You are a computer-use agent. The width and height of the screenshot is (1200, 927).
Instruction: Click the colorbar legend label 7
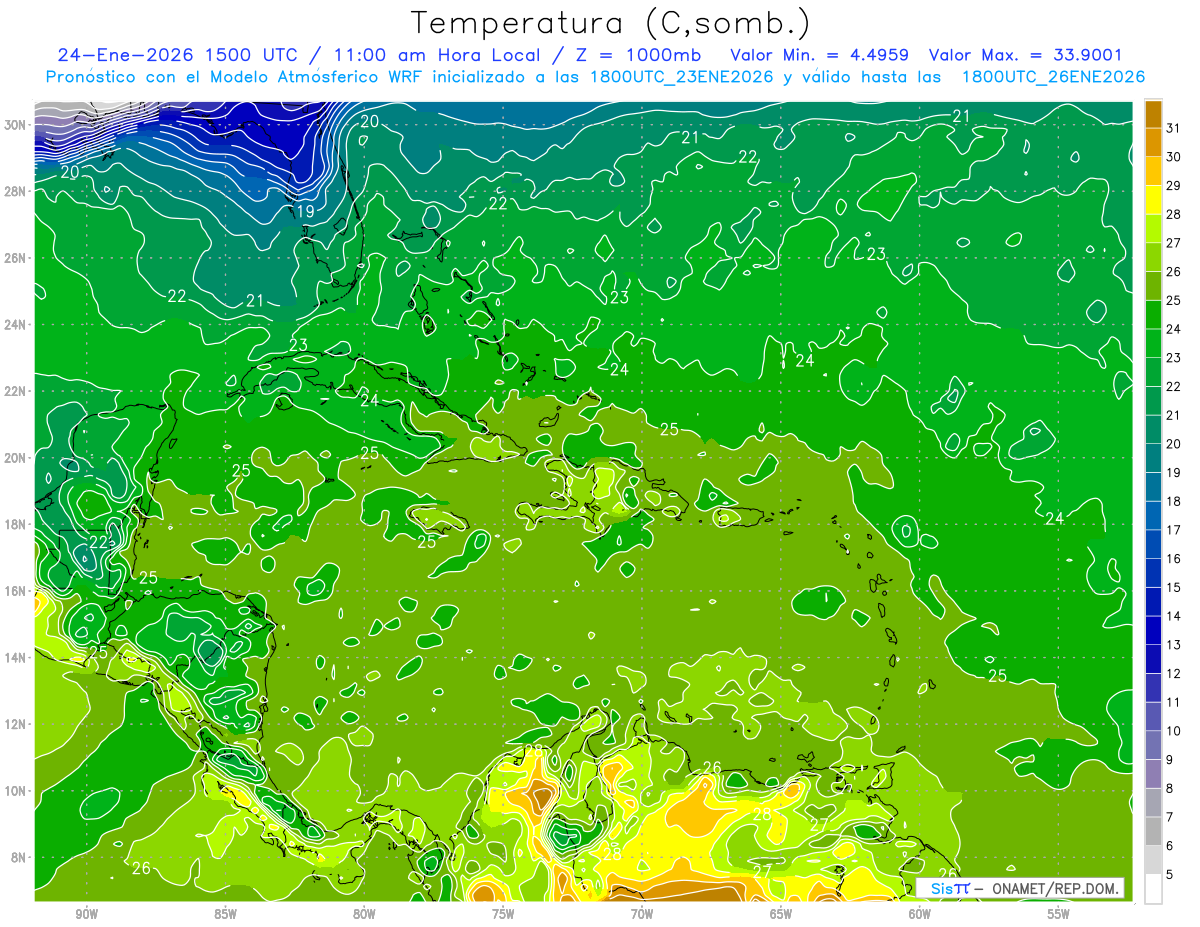[1170, 817]
